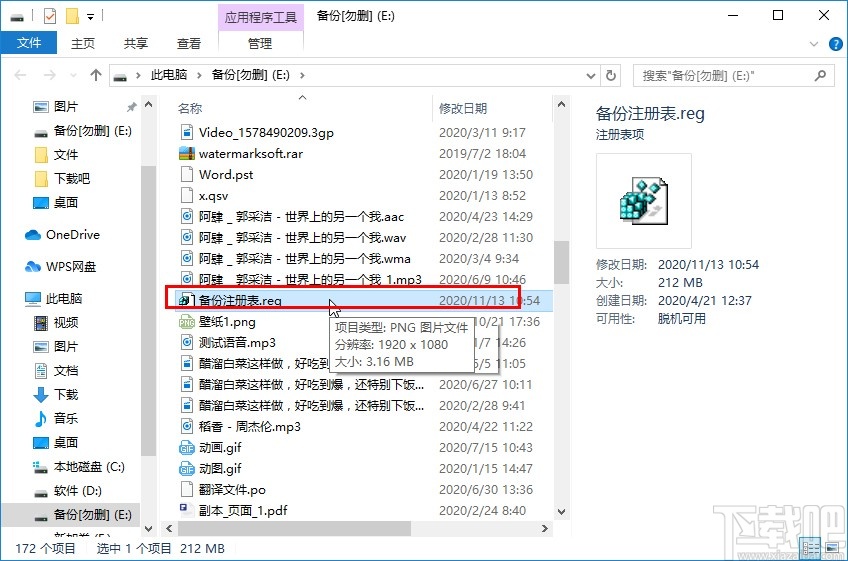
Task: Select the 应用程序工具 contextual tab header
Action: click(x=261, y=17)
